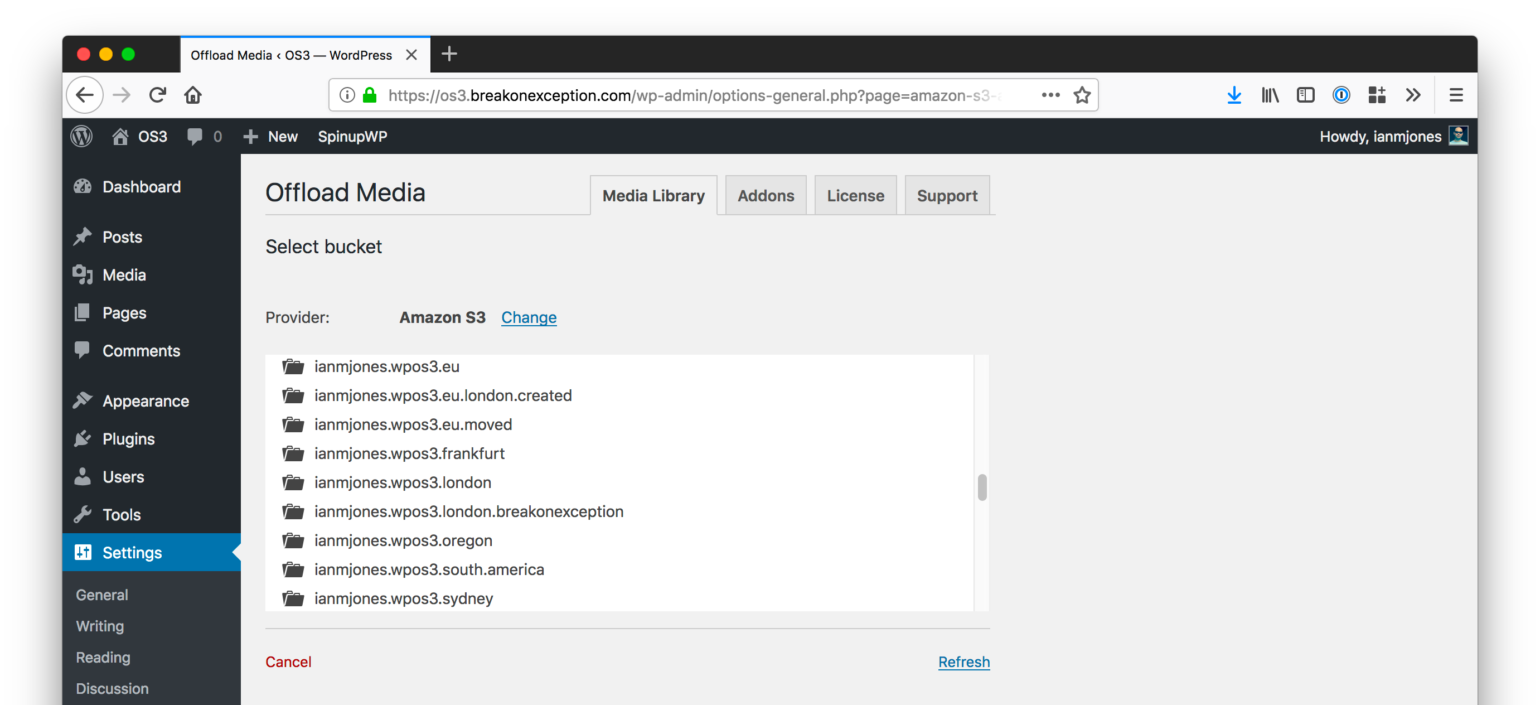Open the page actions three-dots menu
Screen dimensions: 1540x705
tap(1050, 95)
